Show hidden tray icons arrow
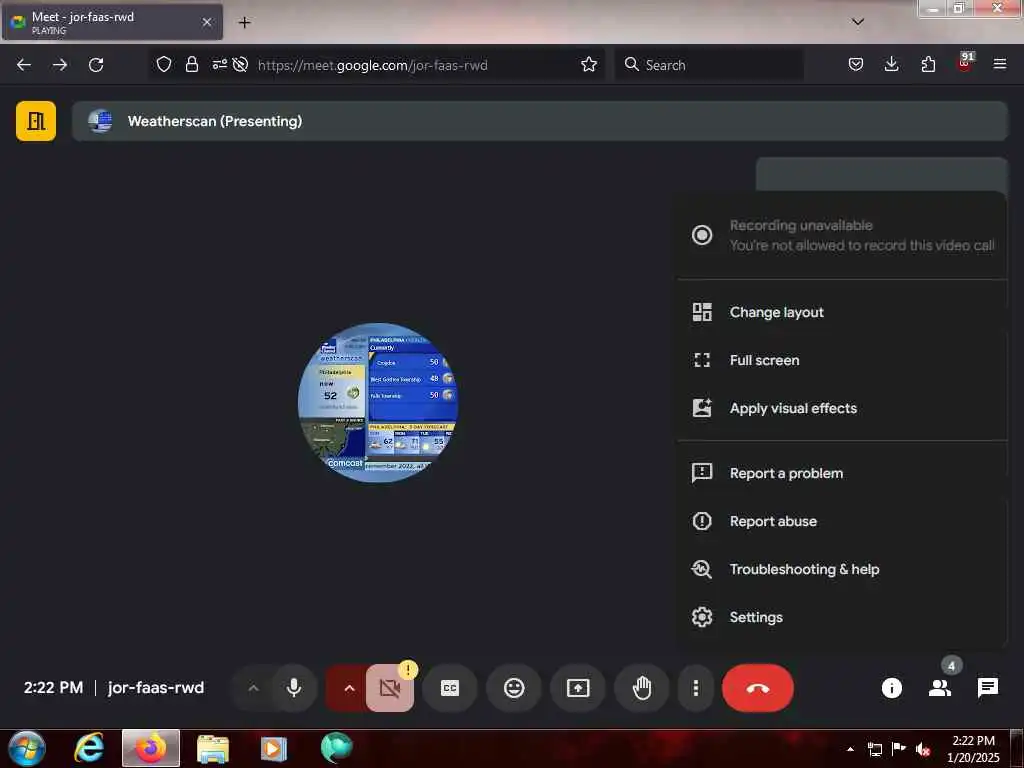 click(850, 749)
